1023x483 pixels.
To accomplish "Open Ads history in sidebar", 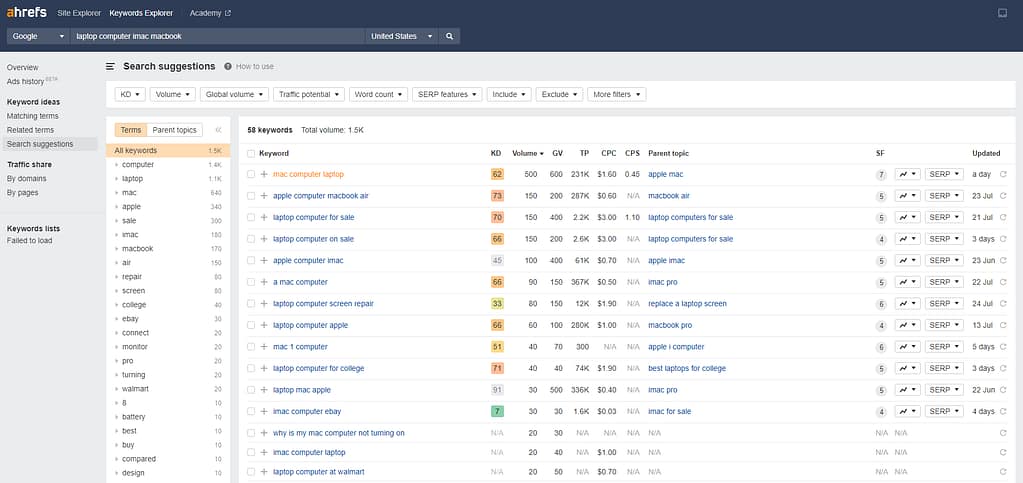I will tap(32, 82).
